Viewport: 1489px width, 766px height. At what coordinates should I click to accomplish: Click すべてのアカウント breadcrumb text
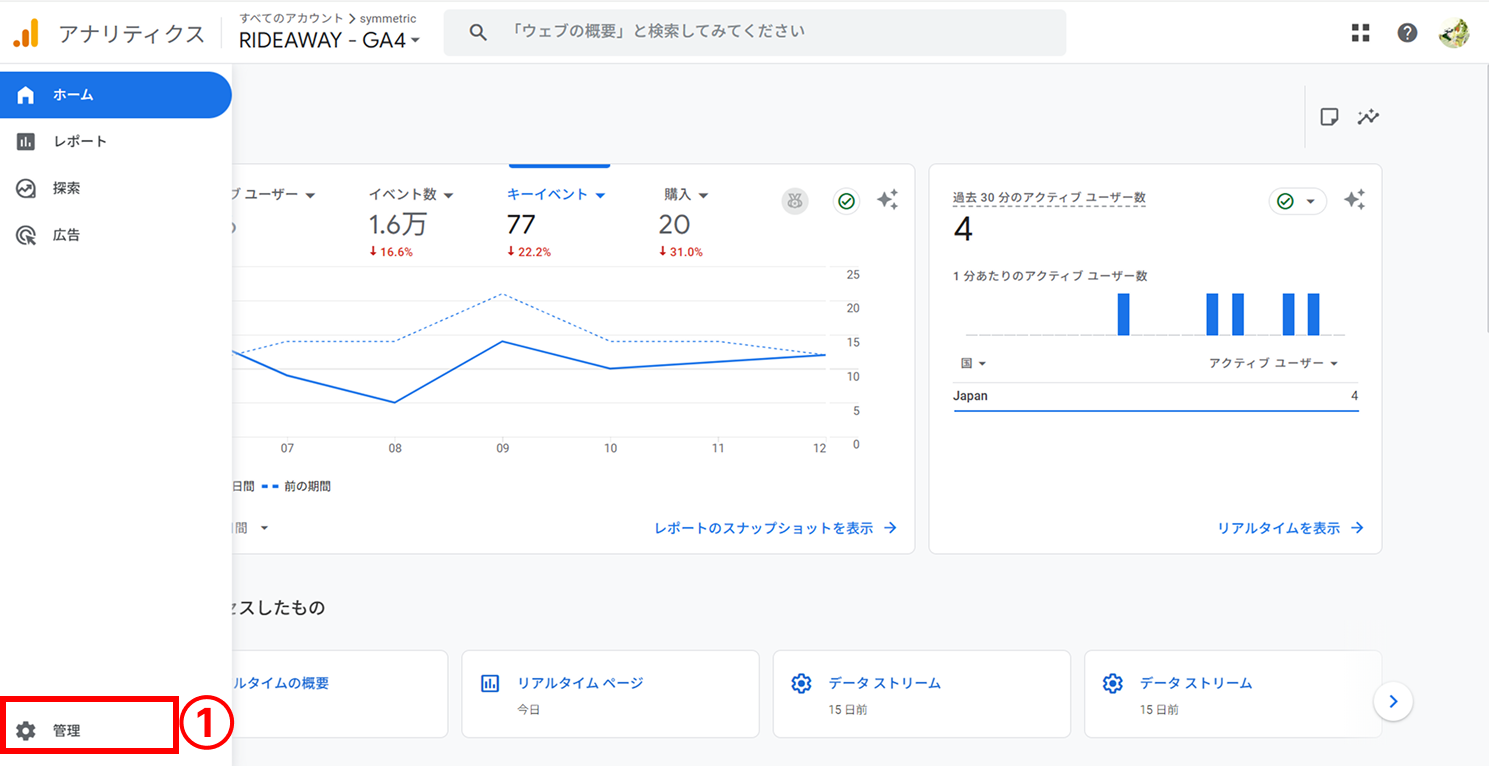[290, 19]
